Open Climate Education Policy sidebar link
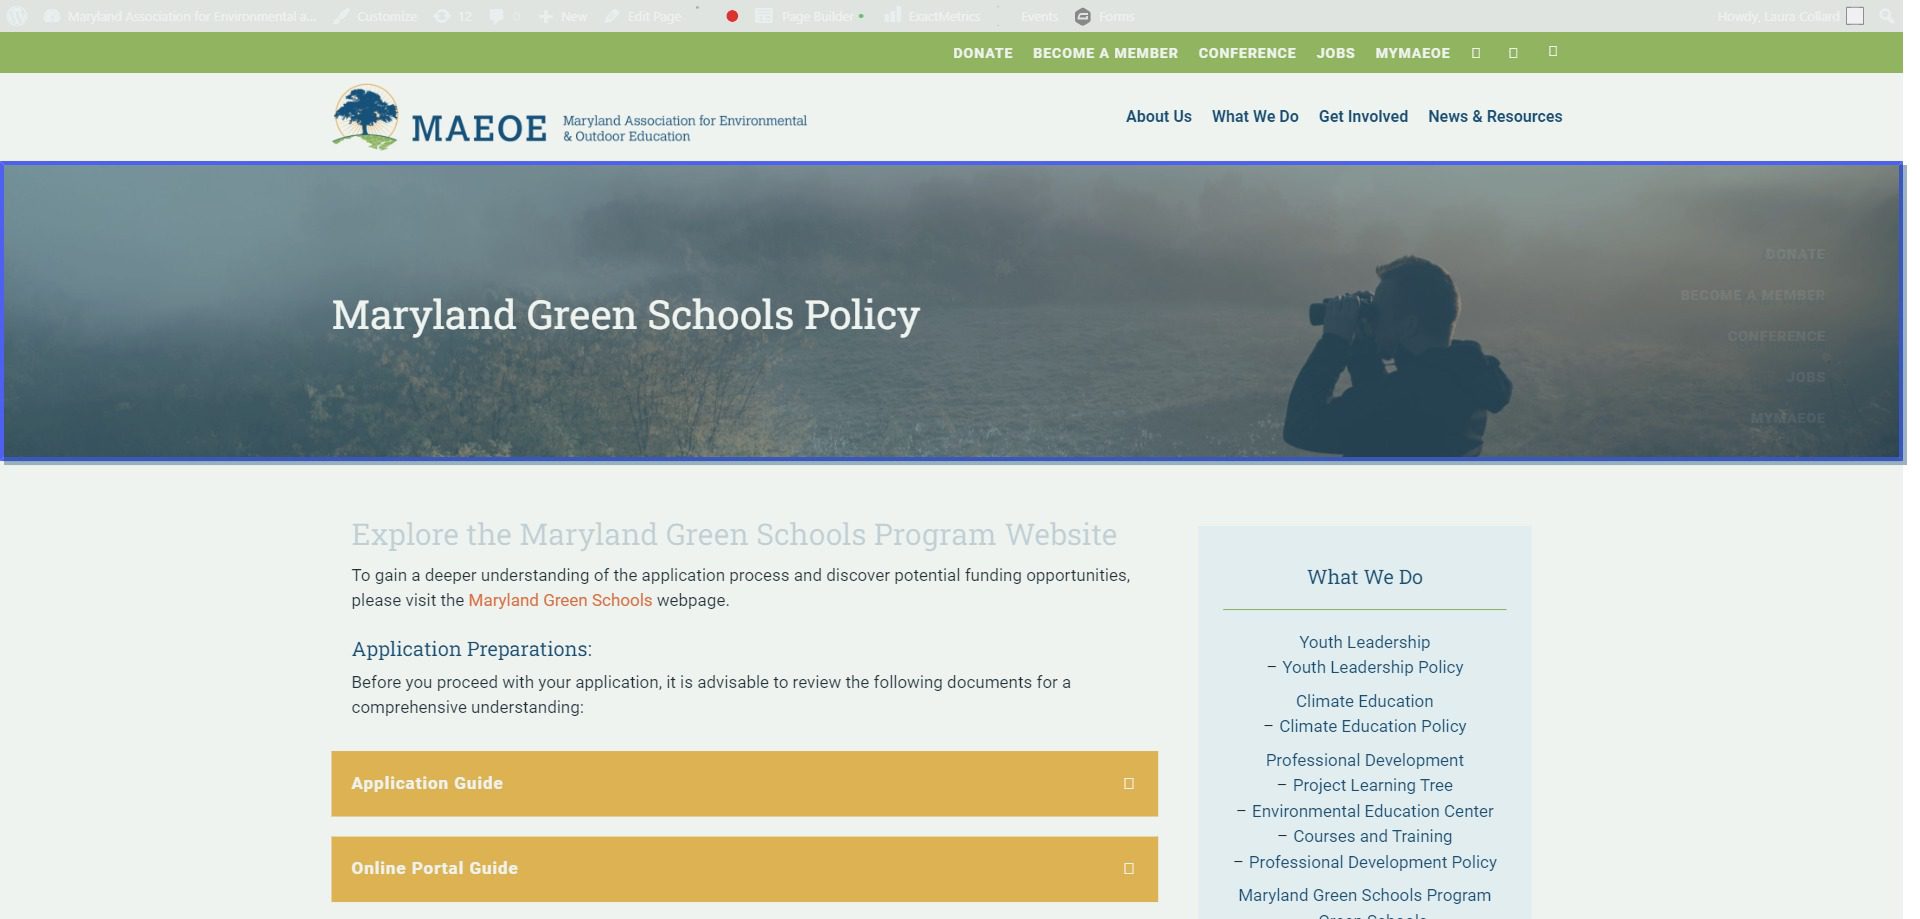The height and width of the screenshot is (919, 1920). pos(1372,726)
